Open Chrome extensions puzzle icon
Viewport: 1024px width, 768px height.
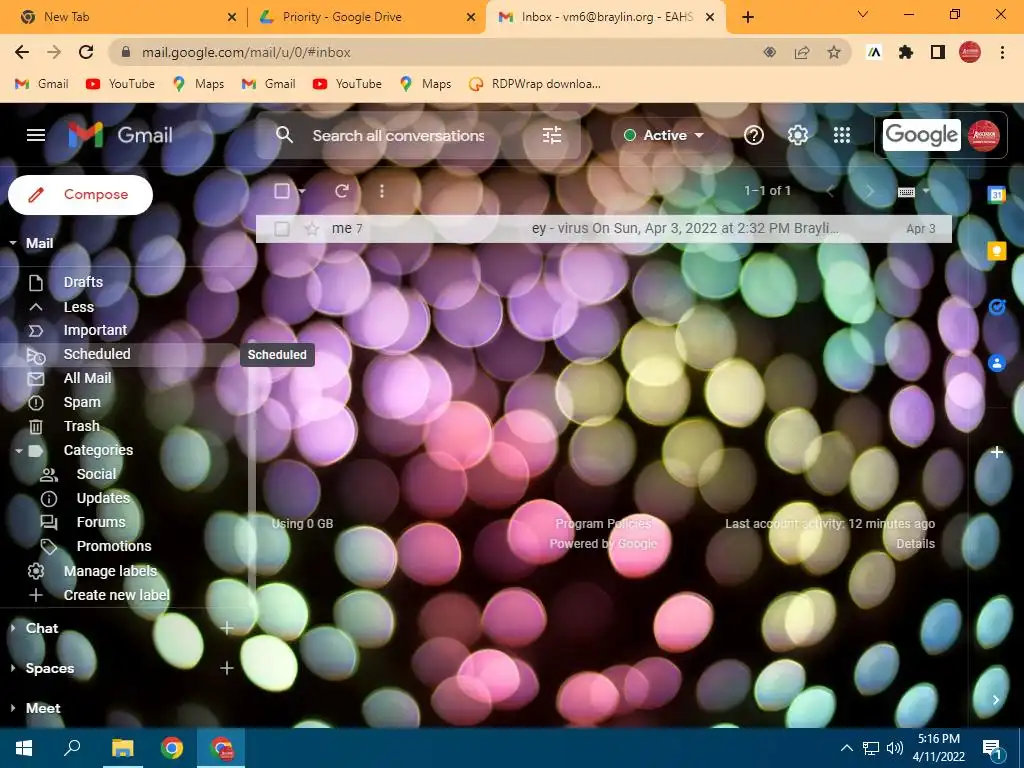click(x=905, y=52)
